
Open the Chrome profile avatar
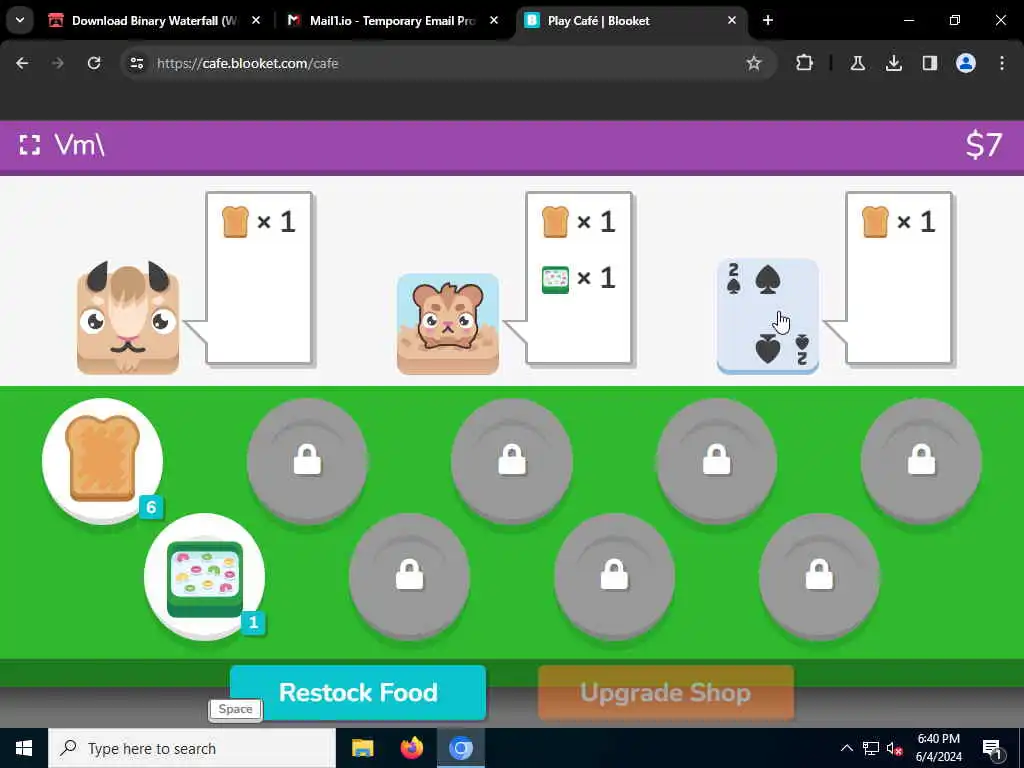pyautogui.click(x=966, y=63)
